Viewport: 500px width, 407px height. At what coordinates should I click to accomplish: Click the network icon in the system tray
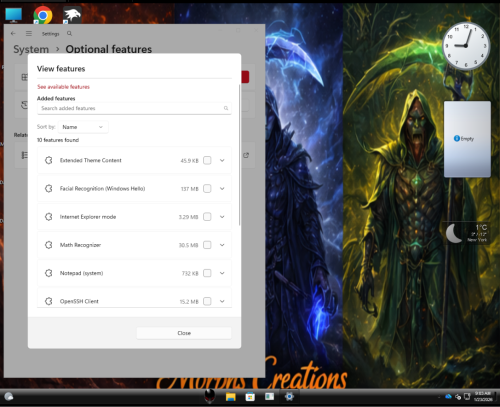coord(467,396)
